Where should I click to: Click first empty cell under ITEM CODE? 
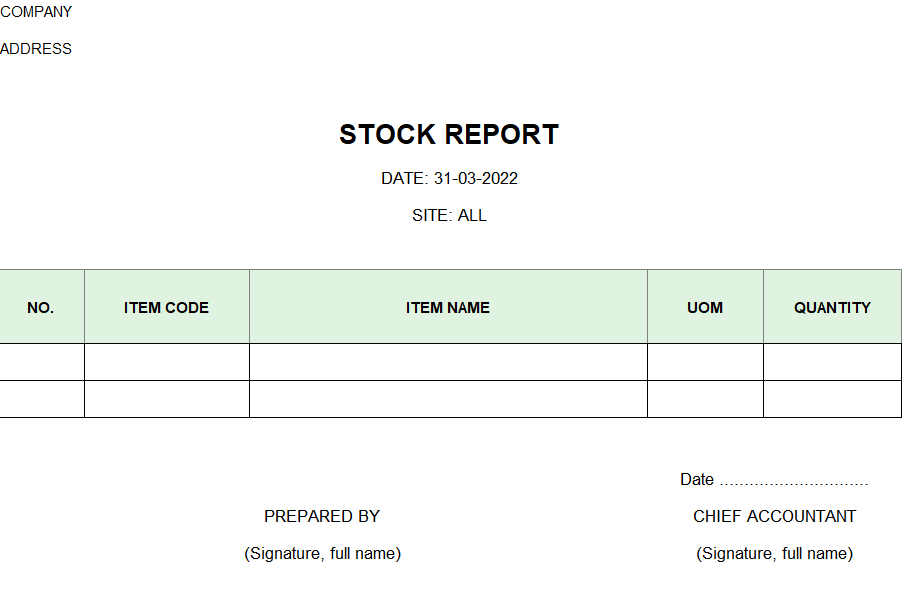click(x=167, y=362)
